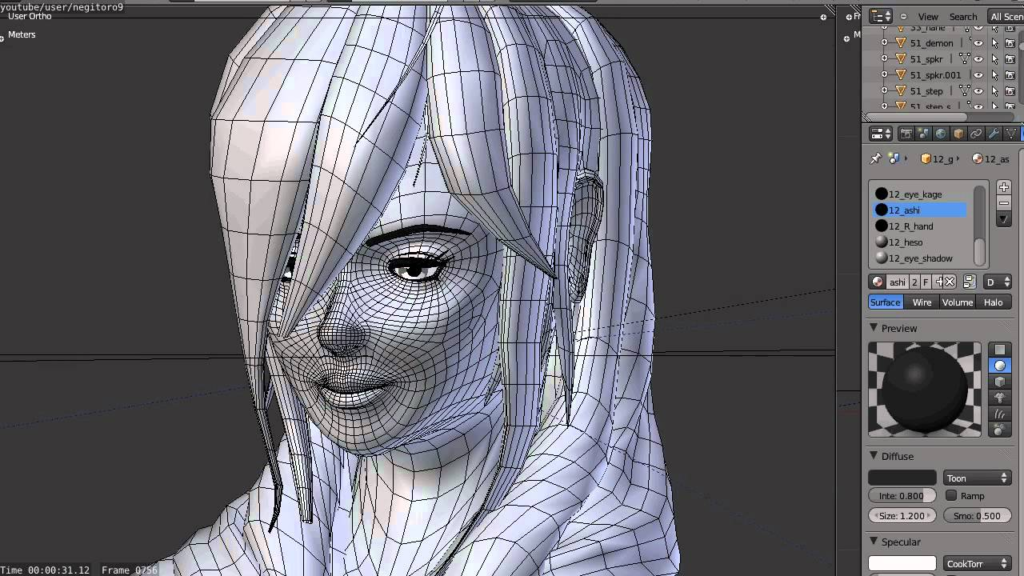Select the 12_R_hand material slot
The image size is (1024, 576).
tap(910, 226)
